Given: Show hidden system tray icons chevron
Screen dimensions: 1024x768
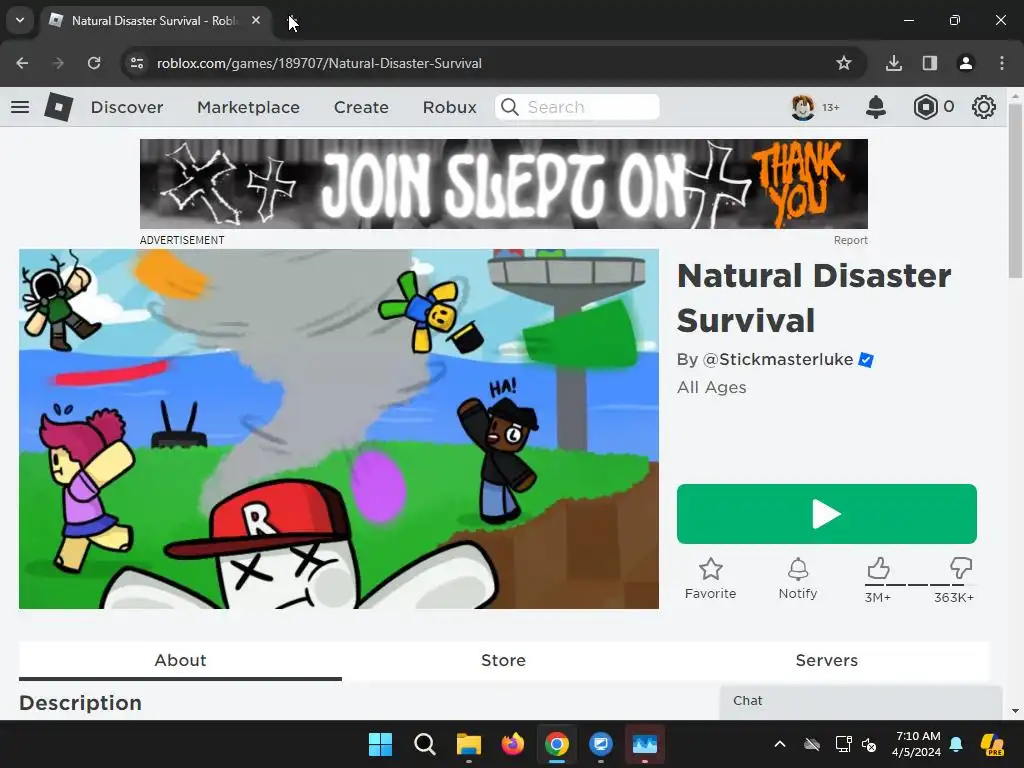Looking at the screenshot, I should (x=780, y=744).
